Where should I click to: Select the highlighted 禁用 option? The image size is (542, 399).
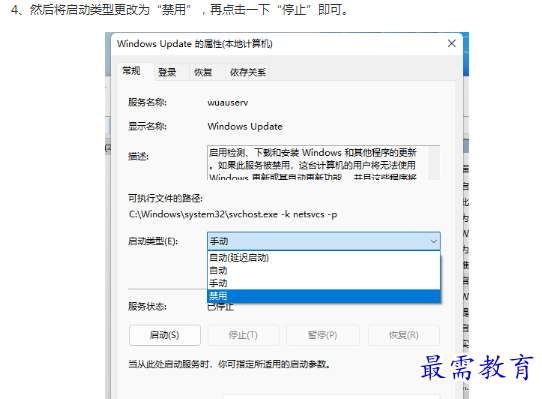(x=324, y=296)
